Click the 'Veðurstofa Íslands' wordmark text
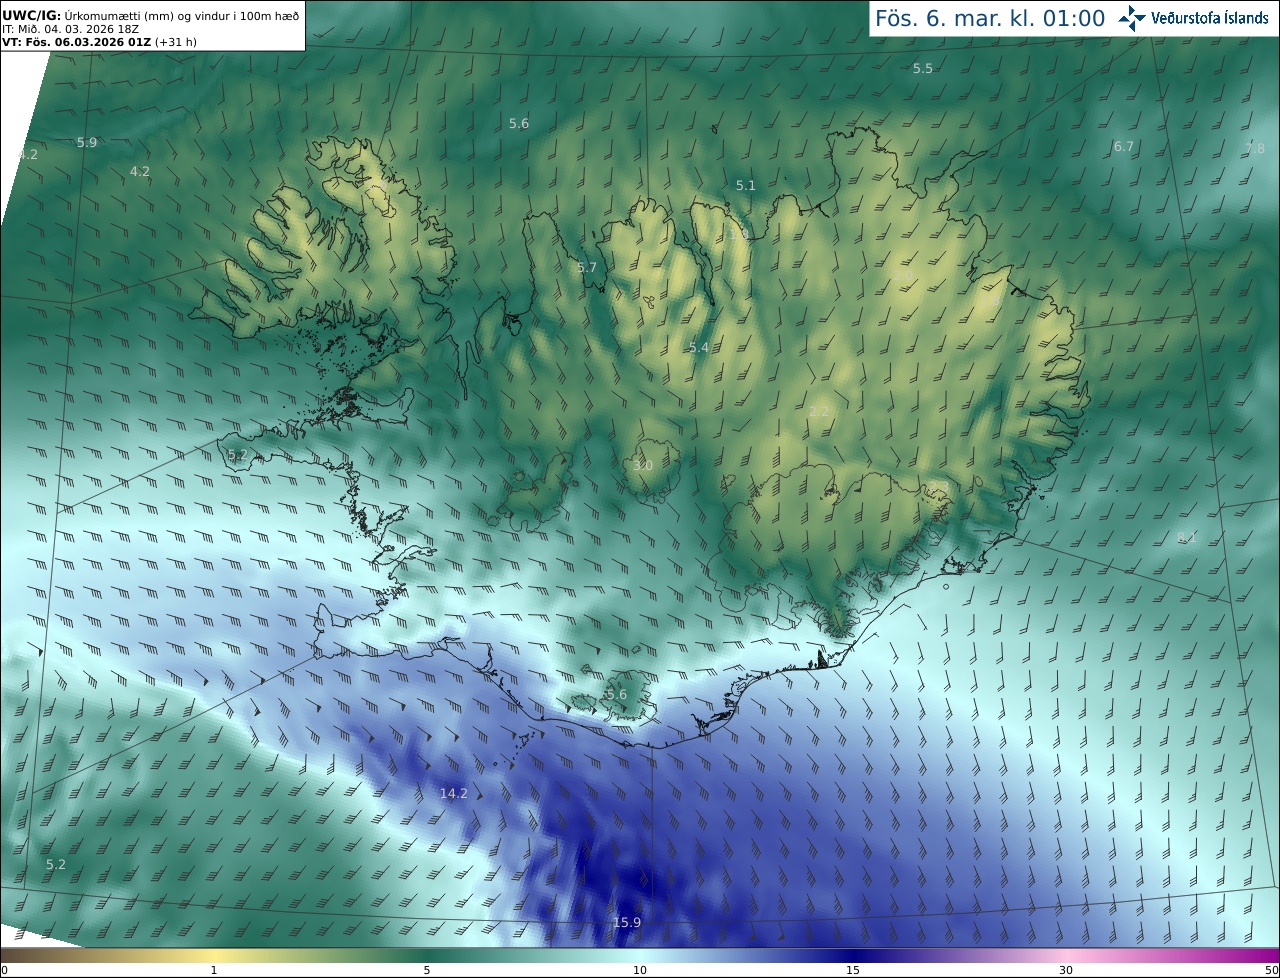This screenshot has height=978, width=1280. coord(1209,18)
